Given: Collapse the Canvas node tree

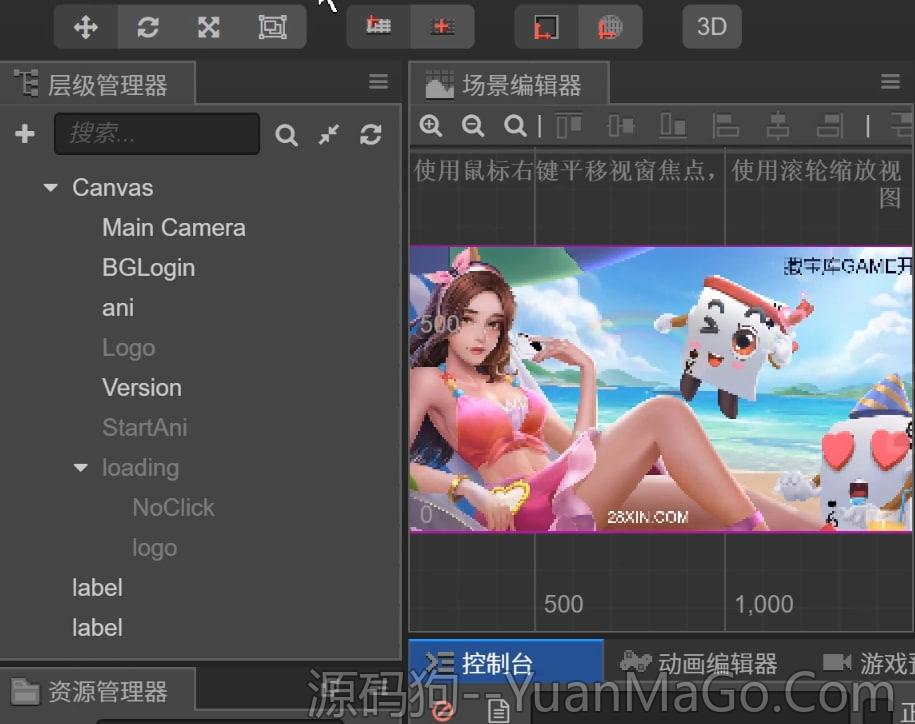Looking at the screenshot, I should tap(51, 188).
